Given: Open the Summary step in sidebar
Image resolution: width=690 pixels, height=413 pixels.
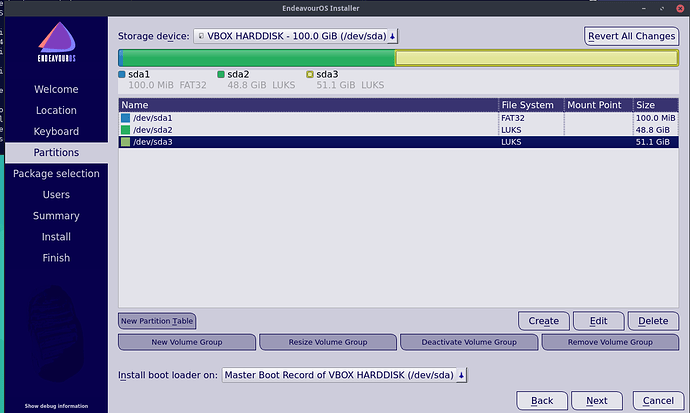Looking at the screenshot, I should point(56,216).
